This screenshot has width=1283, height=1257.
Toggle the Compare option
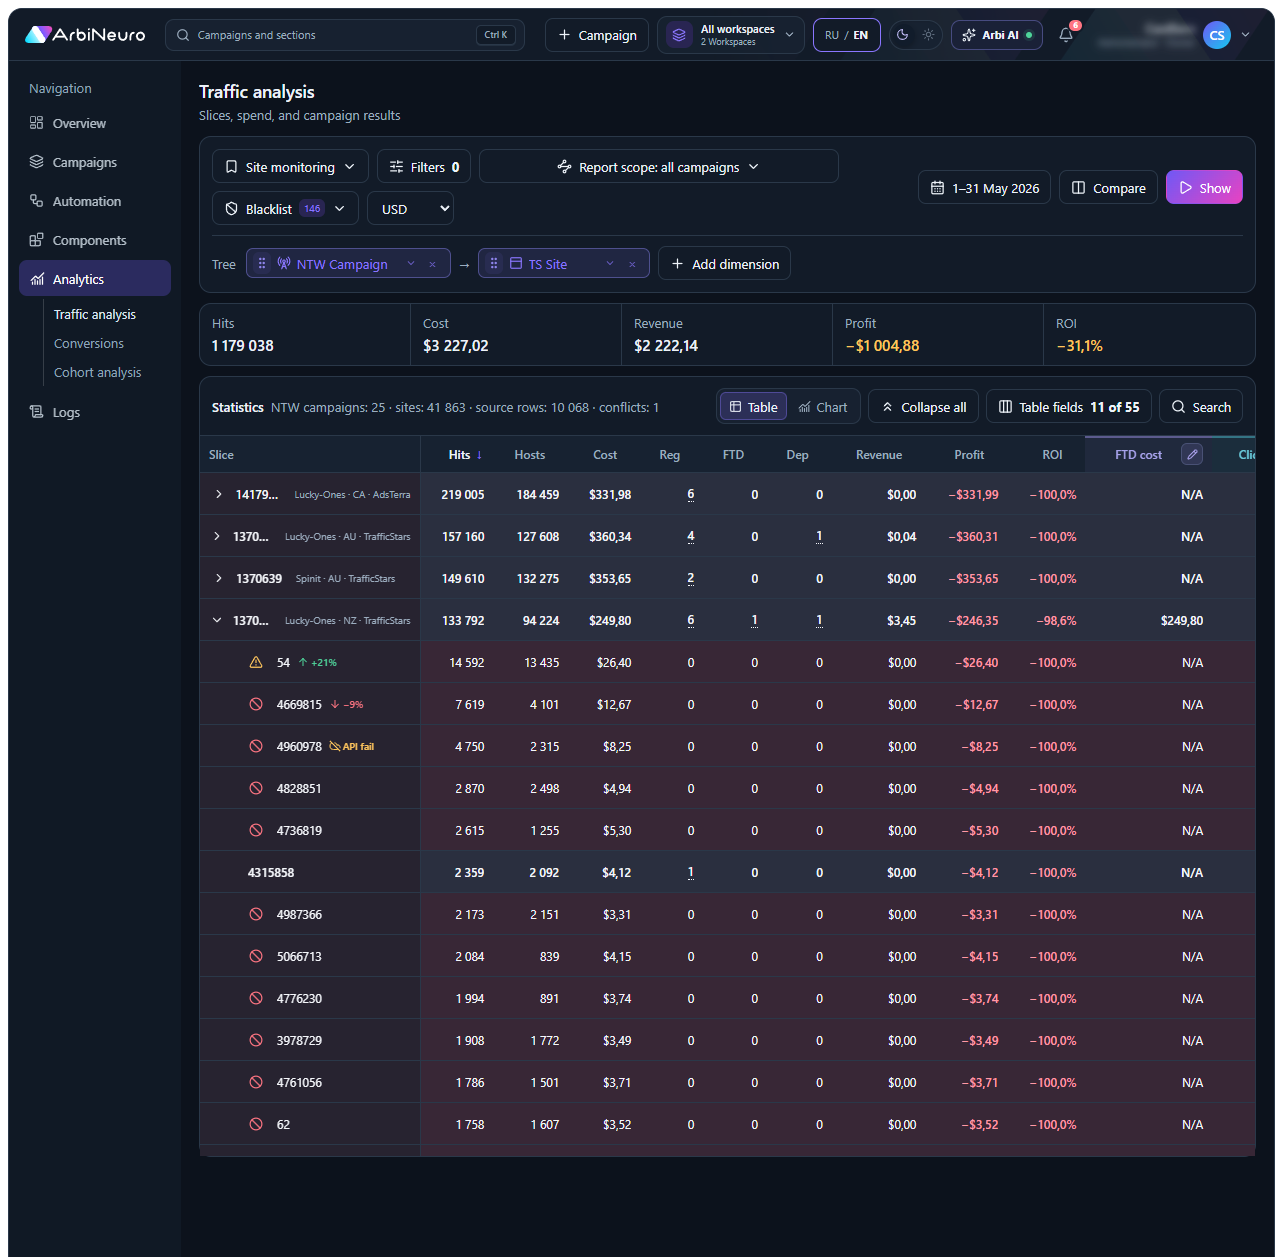(1109, 188)
